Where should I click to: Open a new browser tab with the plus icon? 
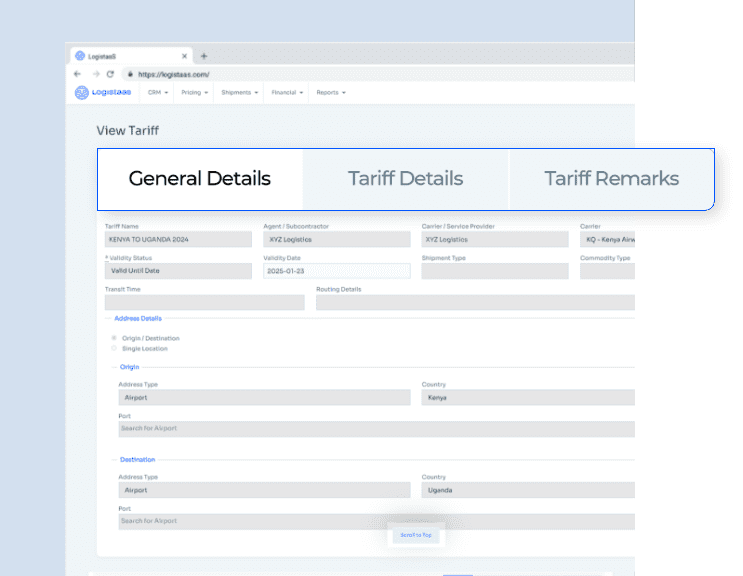(x=204, y=56)
